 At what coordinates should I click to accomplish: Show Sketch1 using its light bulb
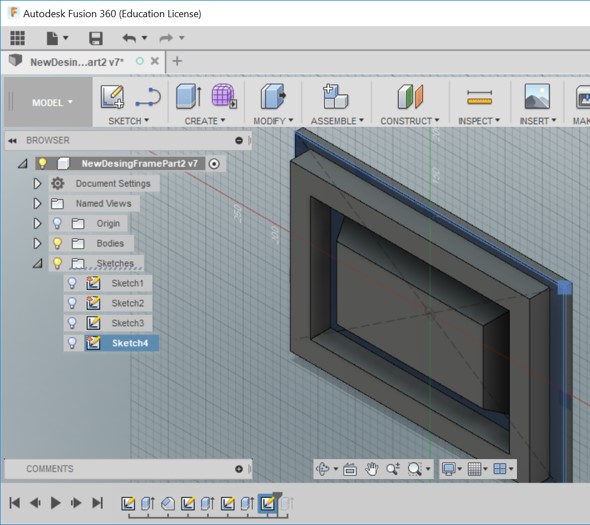72,283
